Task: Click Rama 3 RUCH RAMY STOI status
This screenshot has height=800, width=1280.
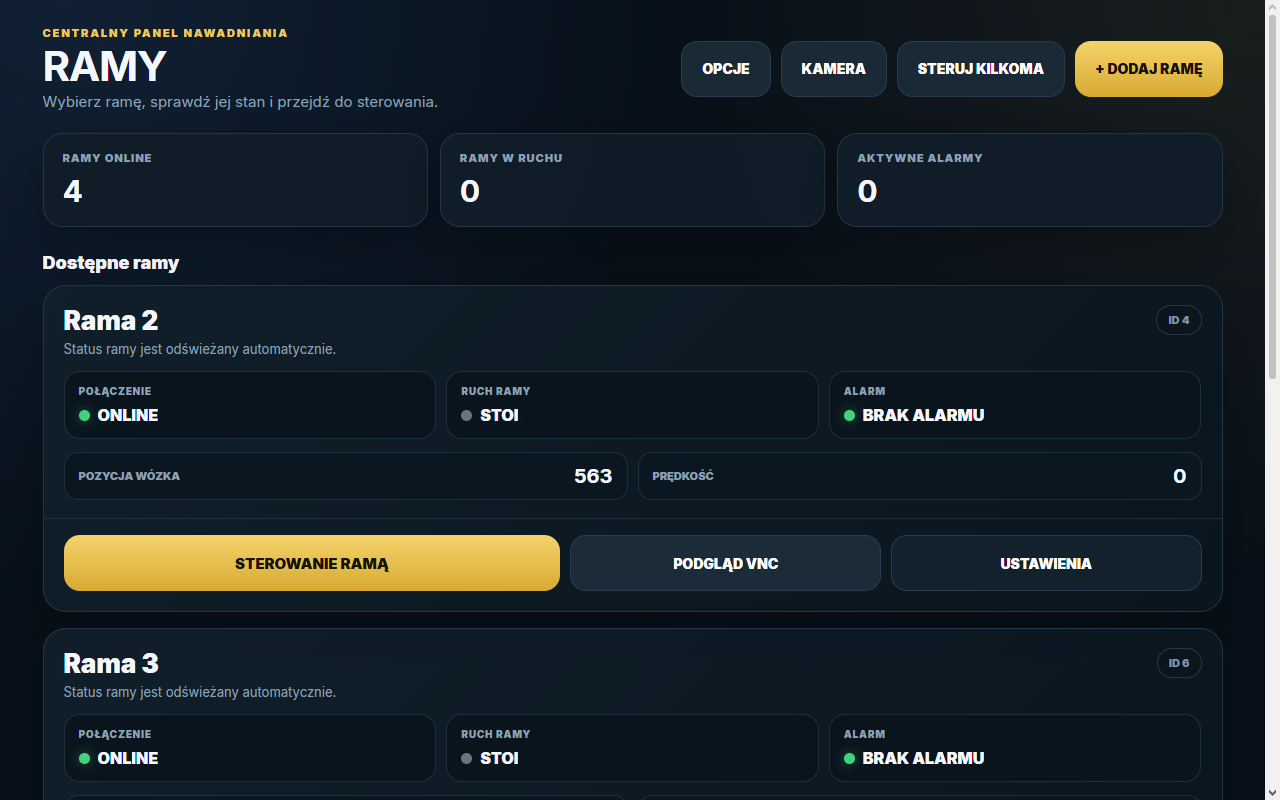Action: (632, 748)
